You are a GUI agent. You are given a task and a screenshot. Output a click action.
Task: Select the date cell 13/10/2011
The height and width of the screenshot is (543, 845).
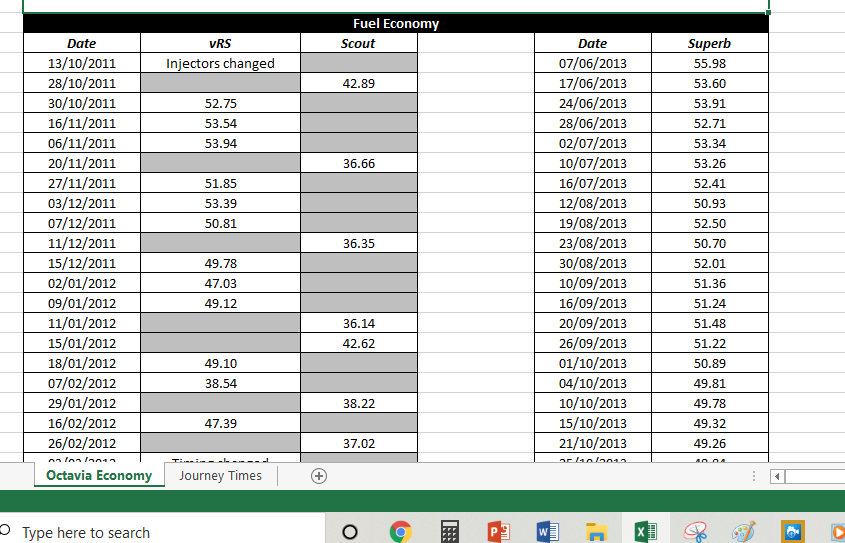coord(82,63)
